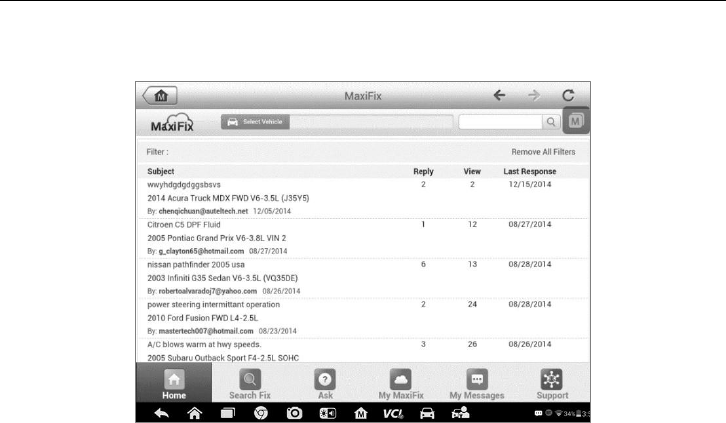The width and height of the screenshot is (726, 423).
Task: Tap the Android home icon
Action: pyautogui.click(x=194, y=413)
